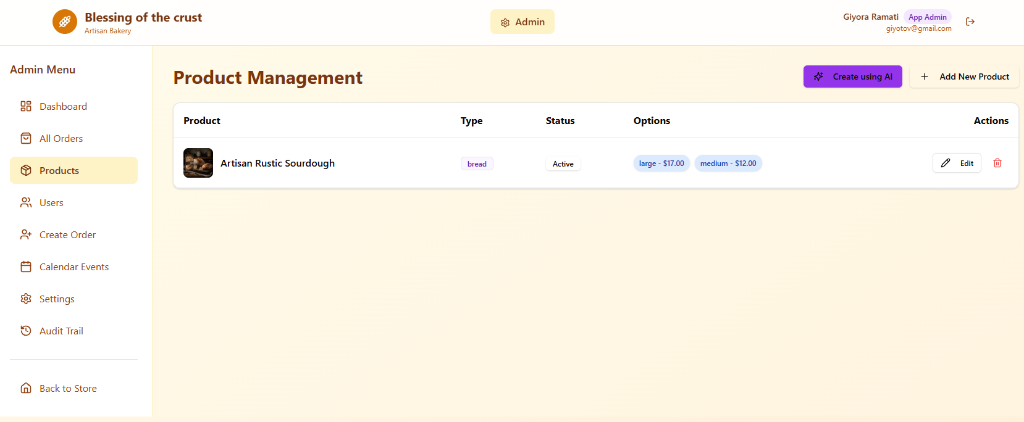Click the bread type tag
Image resolution: width=1024 pixels, height=422 pixels.
click(x=477, y=164)
